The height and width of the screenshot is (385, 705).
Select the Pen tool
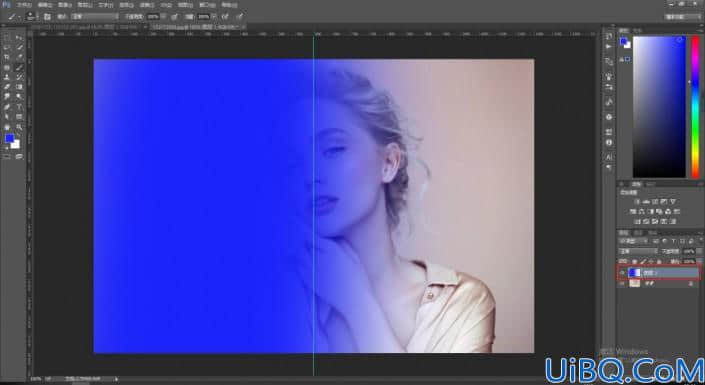[7, 107]
